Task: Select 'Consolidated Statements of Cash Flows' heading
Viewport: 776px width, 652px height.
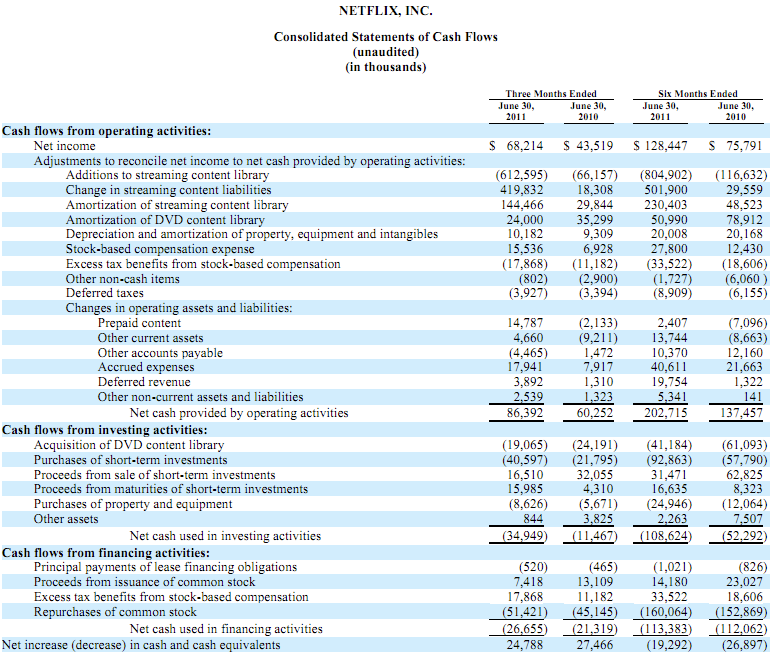Action: coord(386,37)
